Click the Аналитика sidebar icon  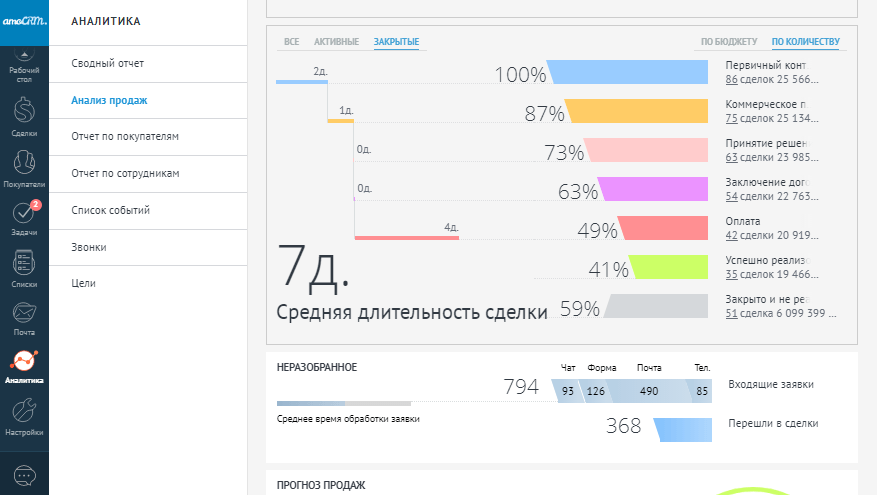pos(24,366)
